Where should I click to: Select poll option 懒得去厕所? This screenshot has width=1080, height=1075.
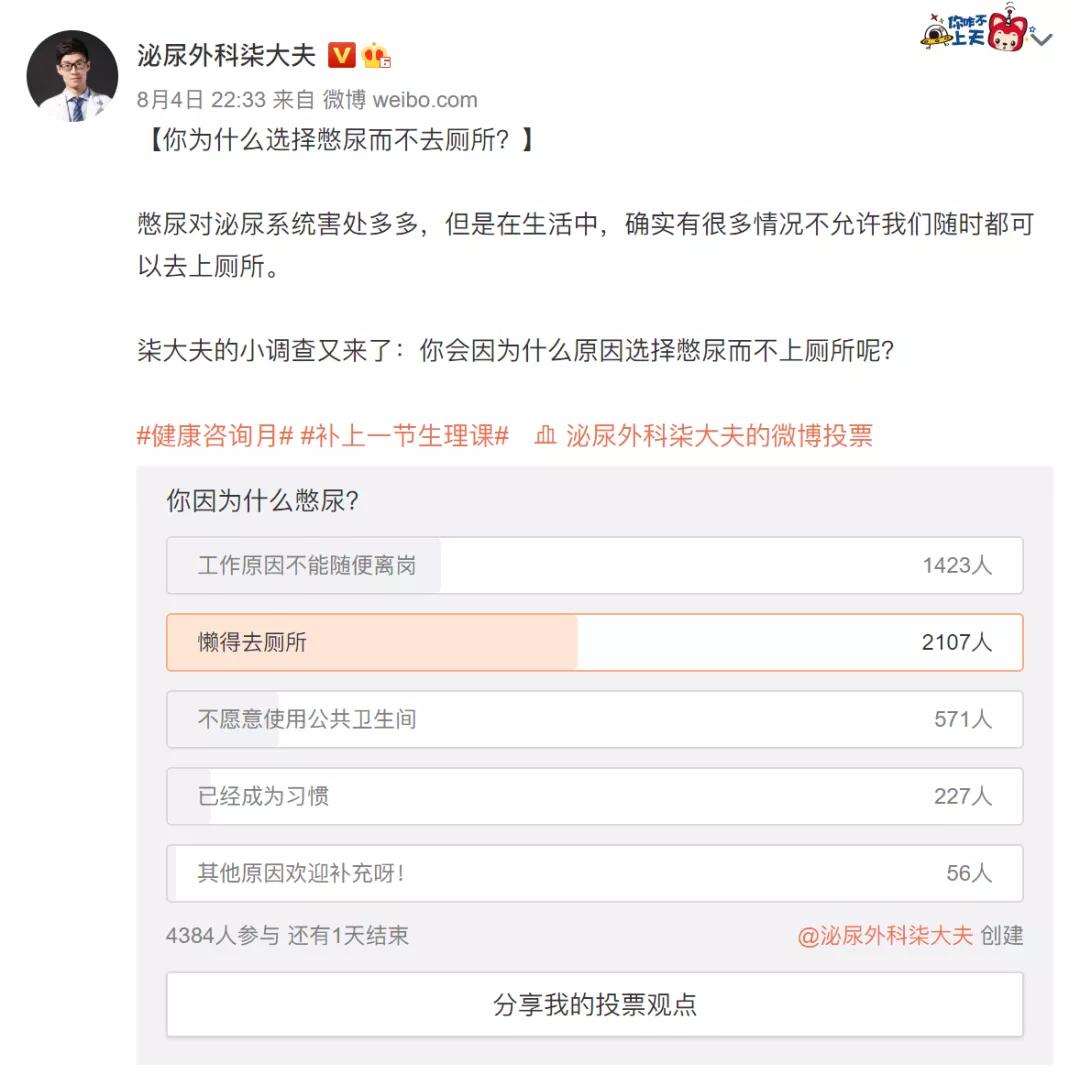595,641
